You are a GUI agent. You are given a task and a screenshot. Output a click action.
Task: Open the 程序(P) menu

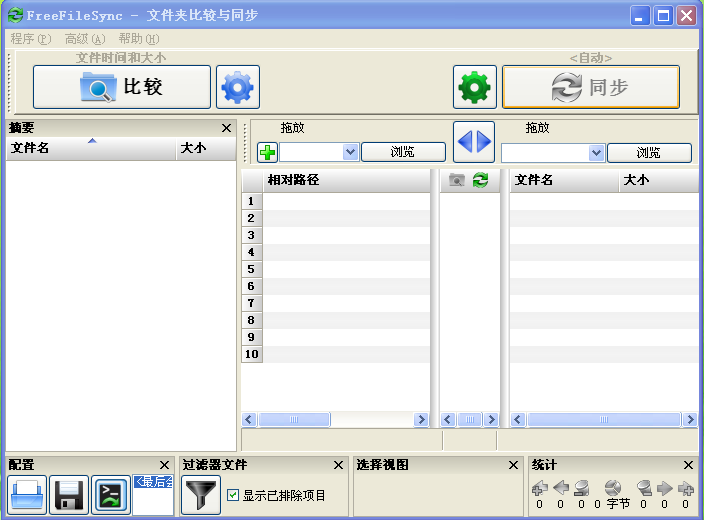coord(31,39)
